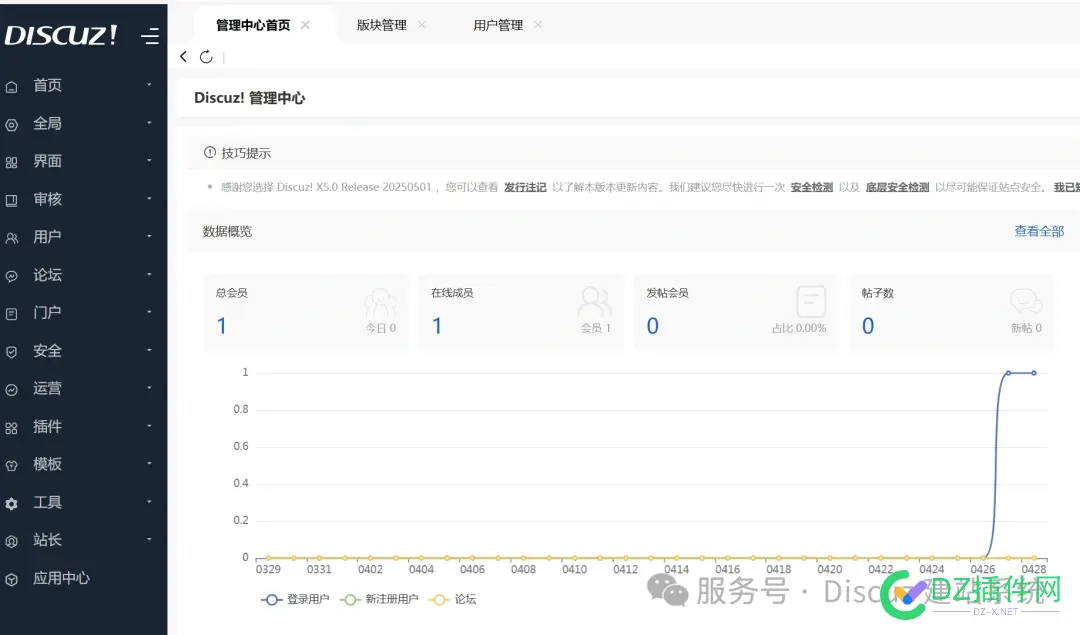Close the 管理中心首页 tab

(x=305, y=25)
